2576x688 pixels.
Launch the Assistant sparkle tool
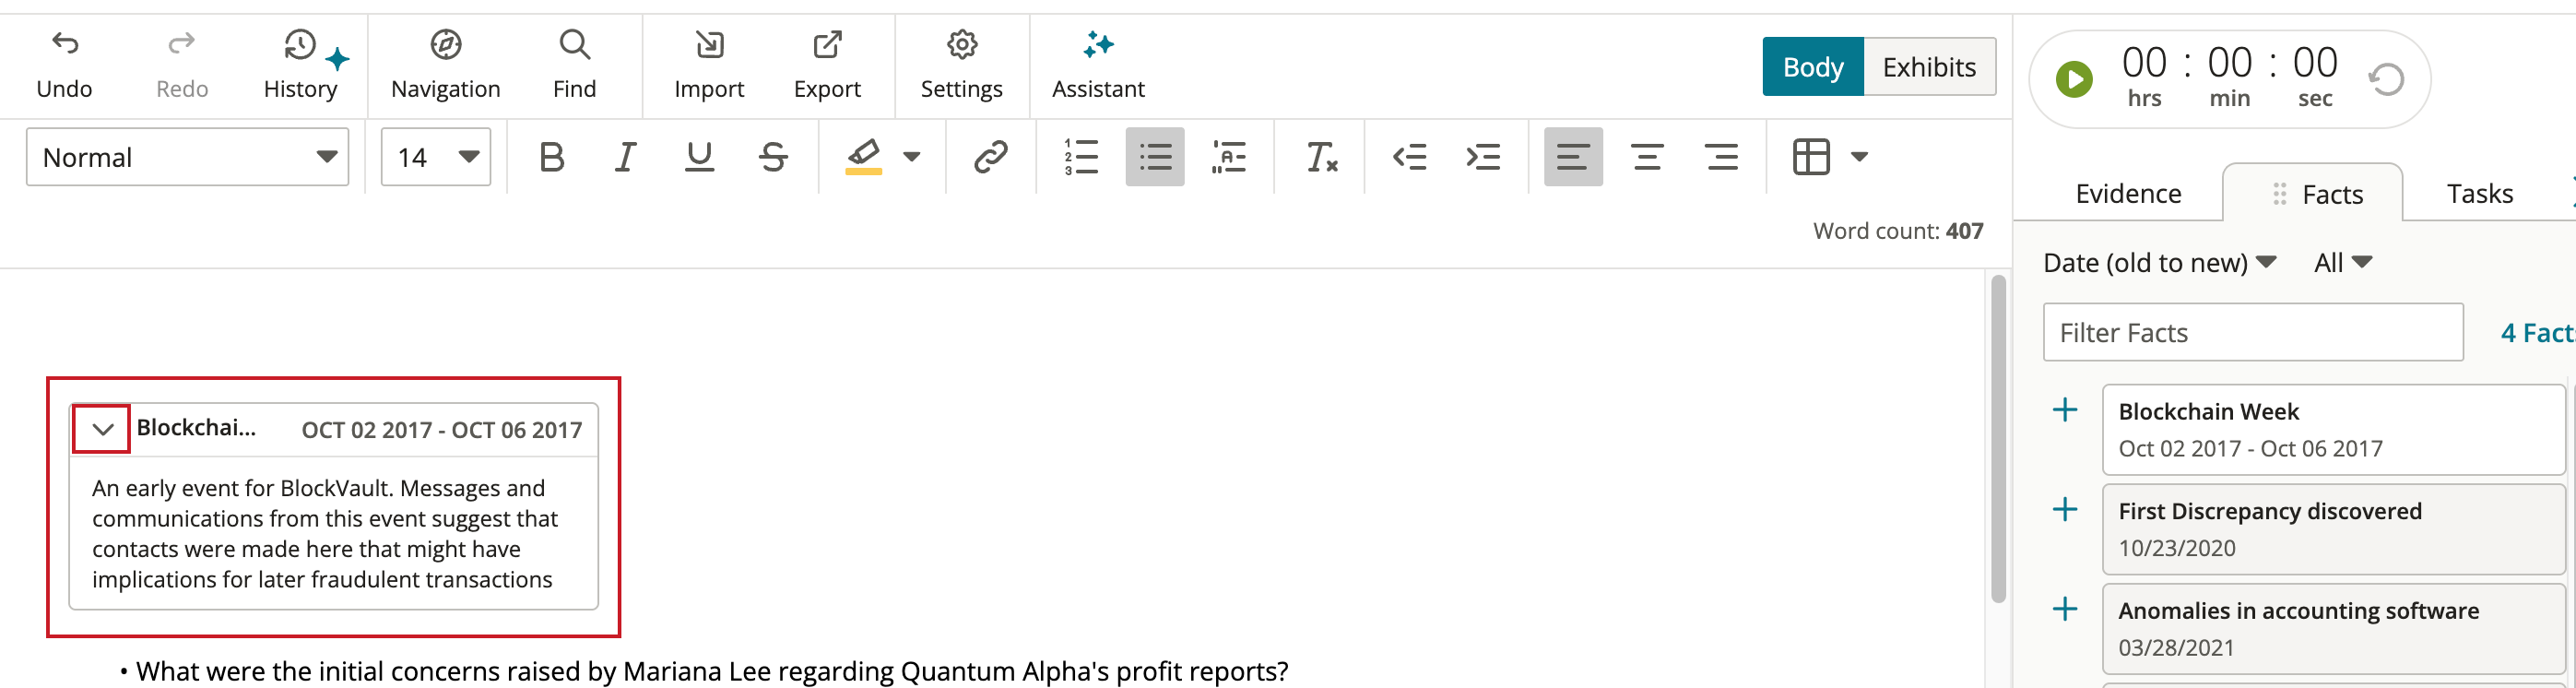click(1098, 66)
